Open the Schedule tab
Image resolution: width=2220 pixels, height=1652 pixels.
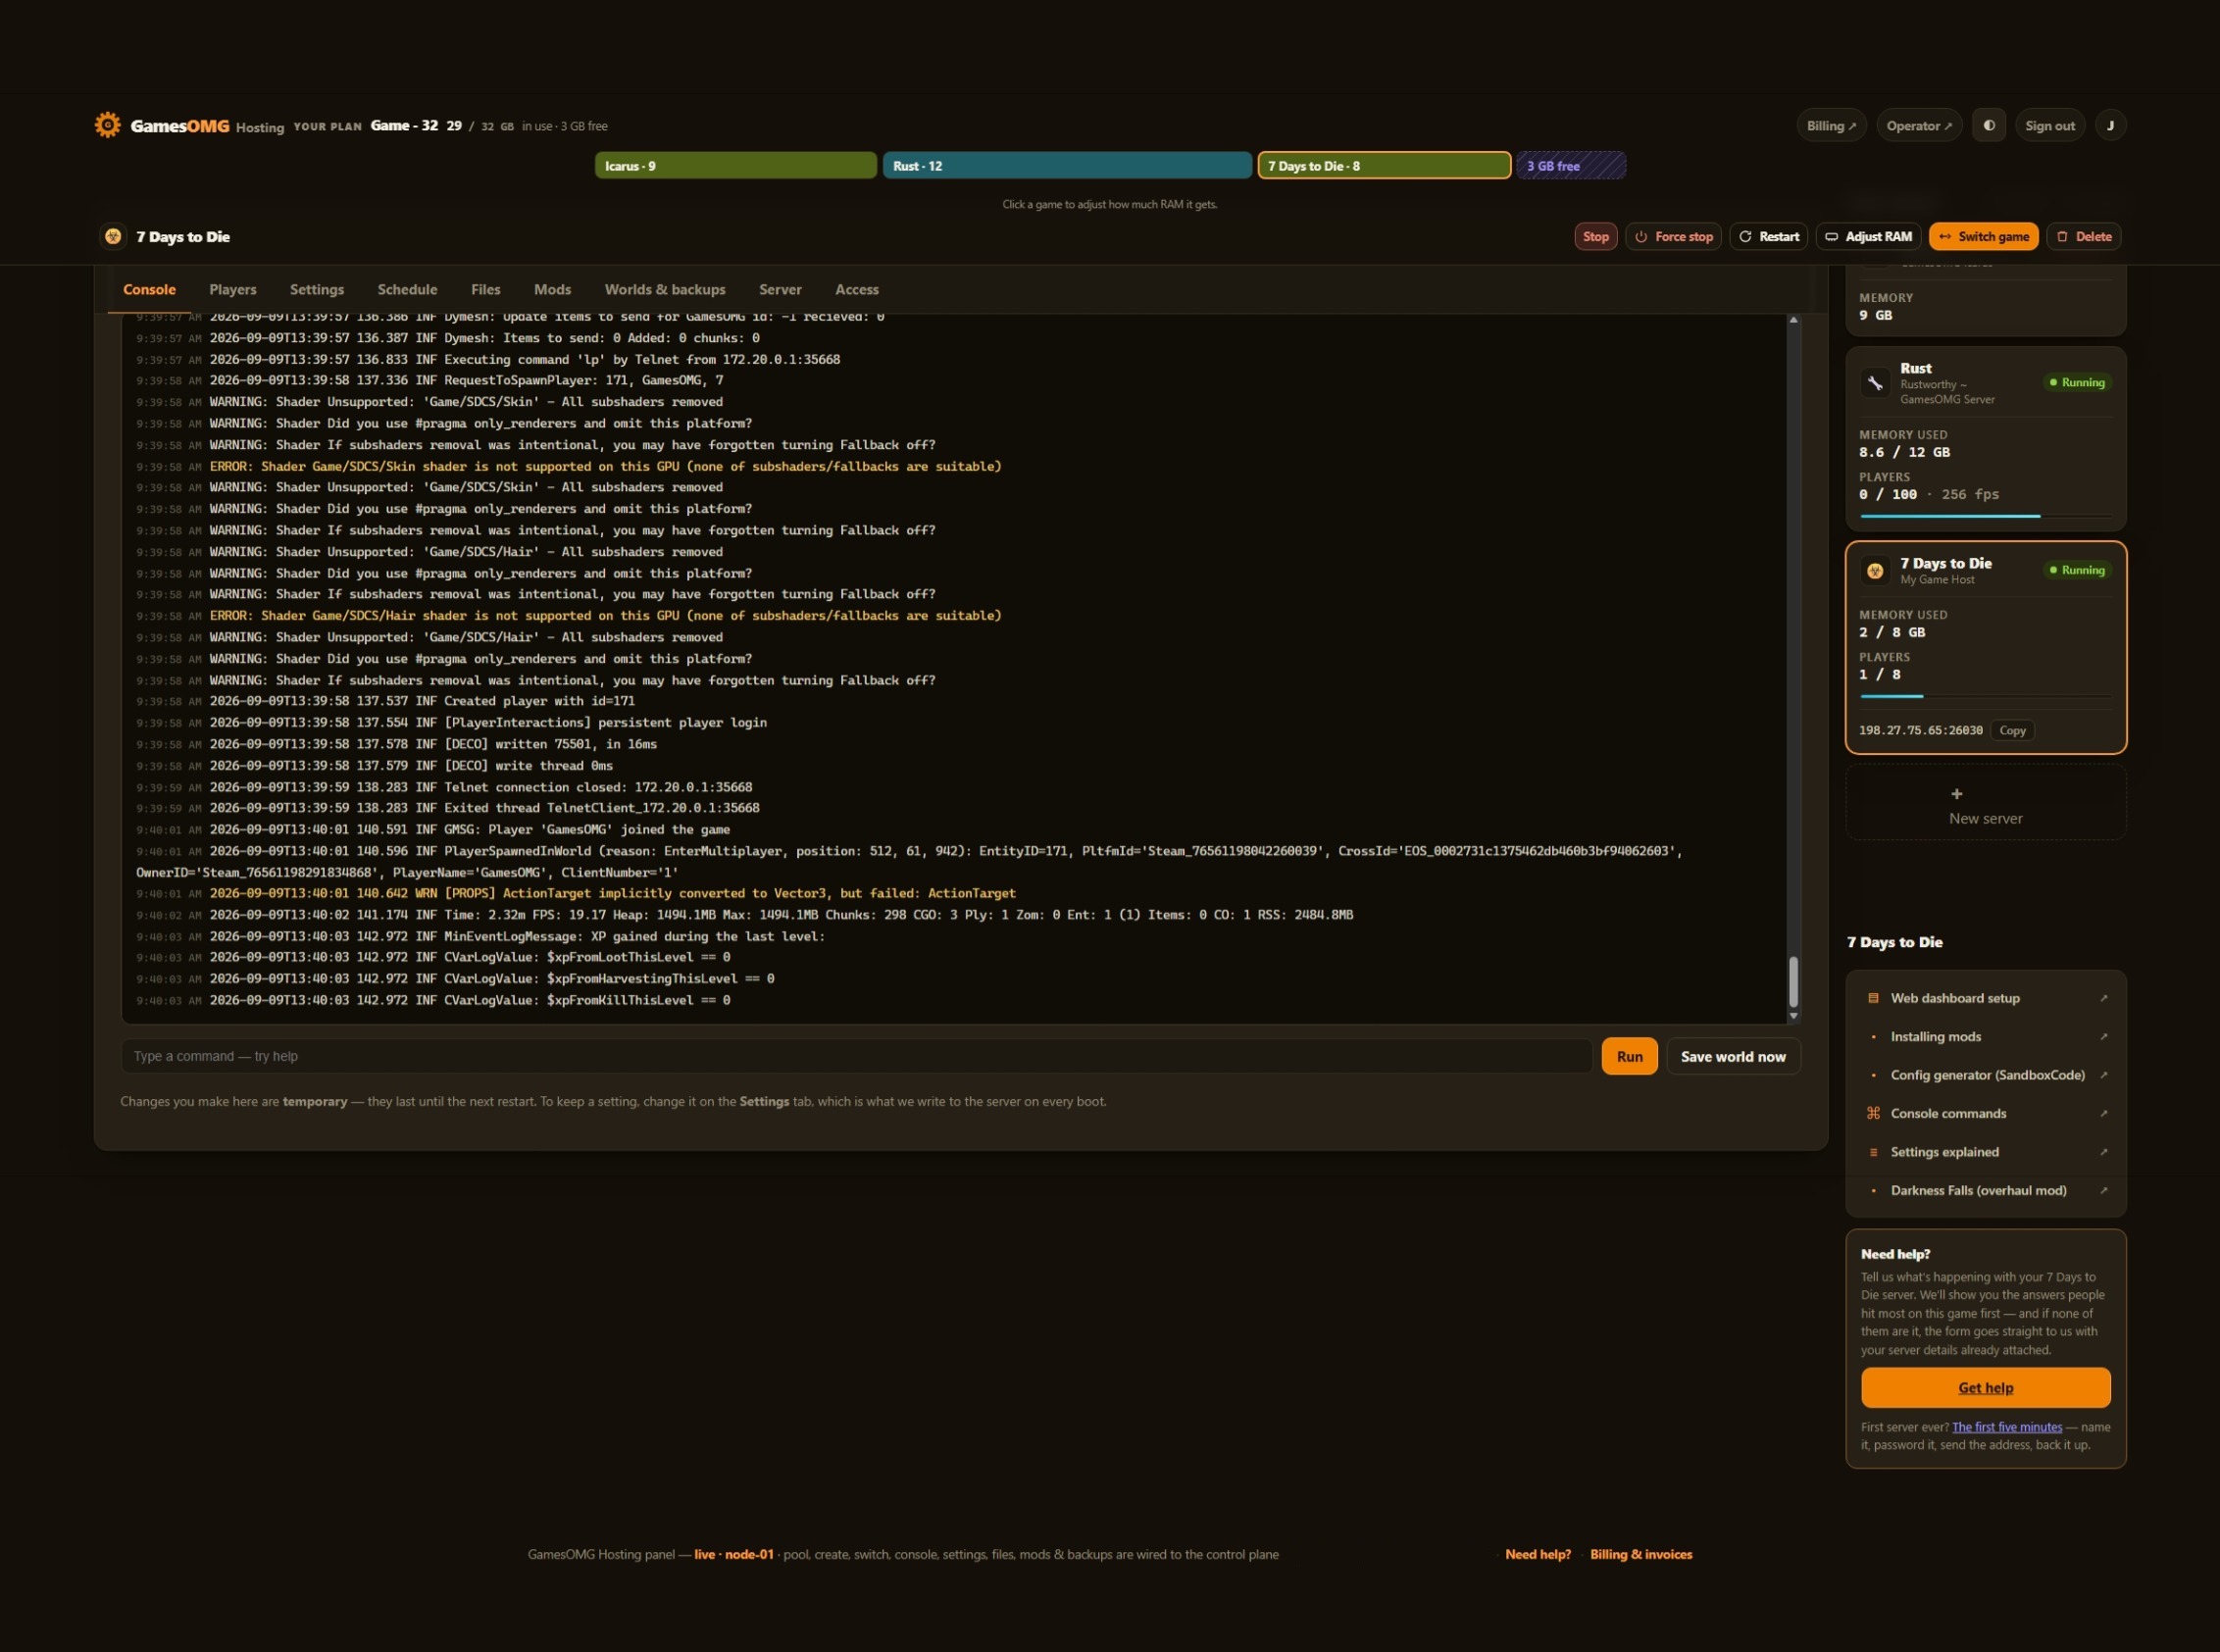[407, 289]
